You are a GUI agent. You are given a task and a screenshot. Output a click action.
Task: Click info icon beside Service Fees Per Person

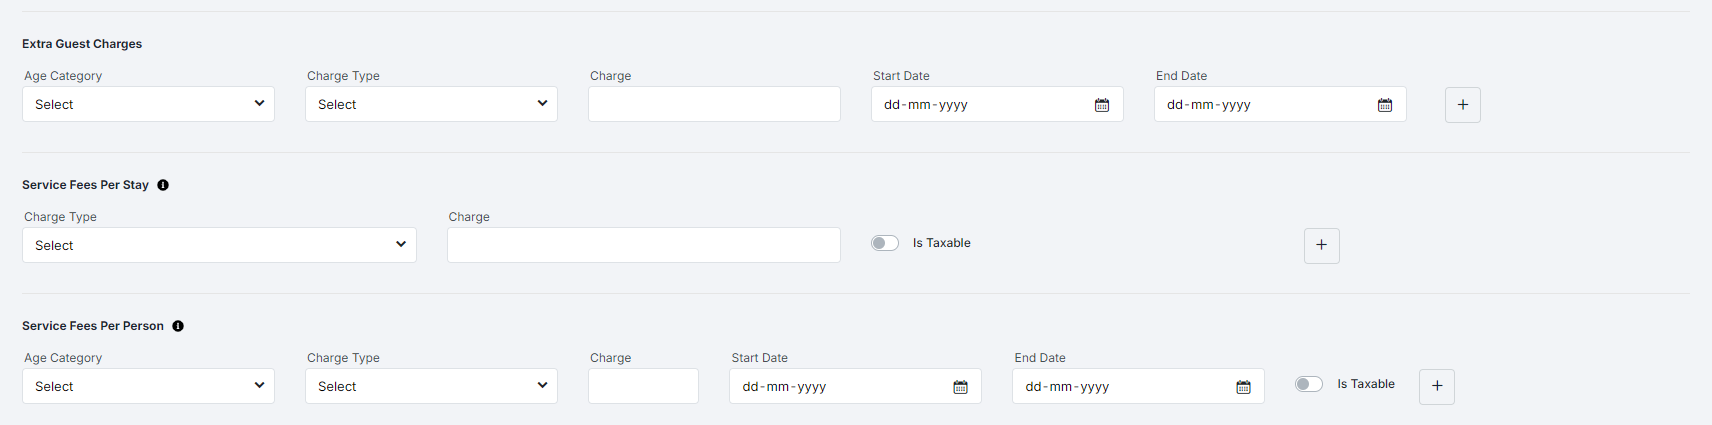pyautogui.click(x=178, y=326)
